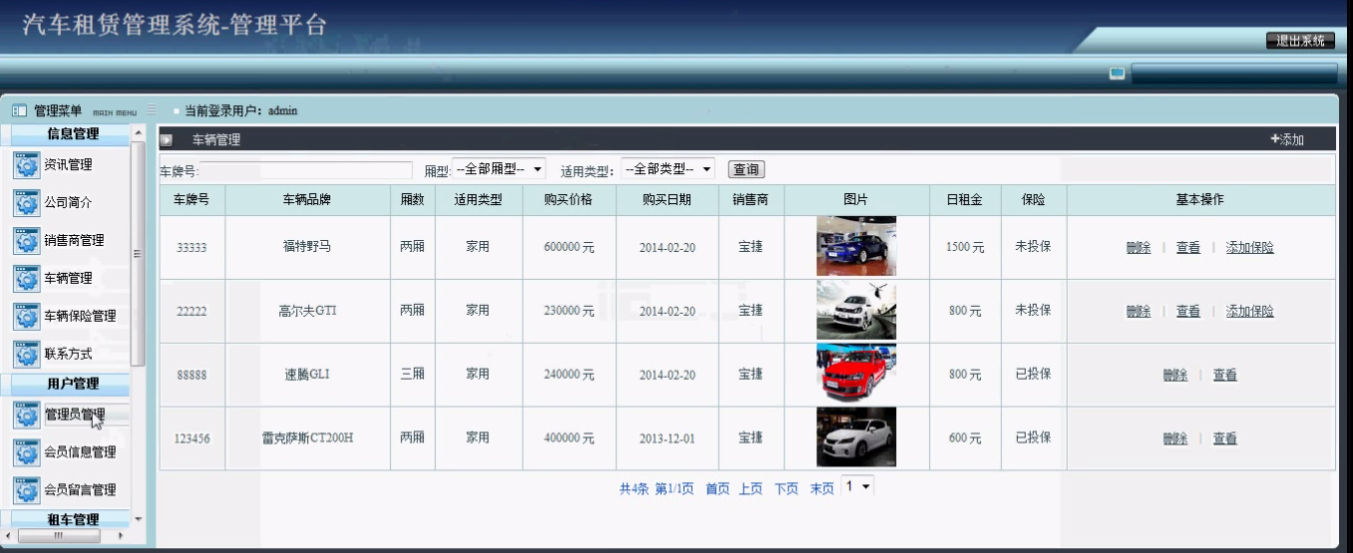This screenshot has width=1353, height=553.
Task: Open the 全部类型 dropdown
Action: (x=668, y=169)
